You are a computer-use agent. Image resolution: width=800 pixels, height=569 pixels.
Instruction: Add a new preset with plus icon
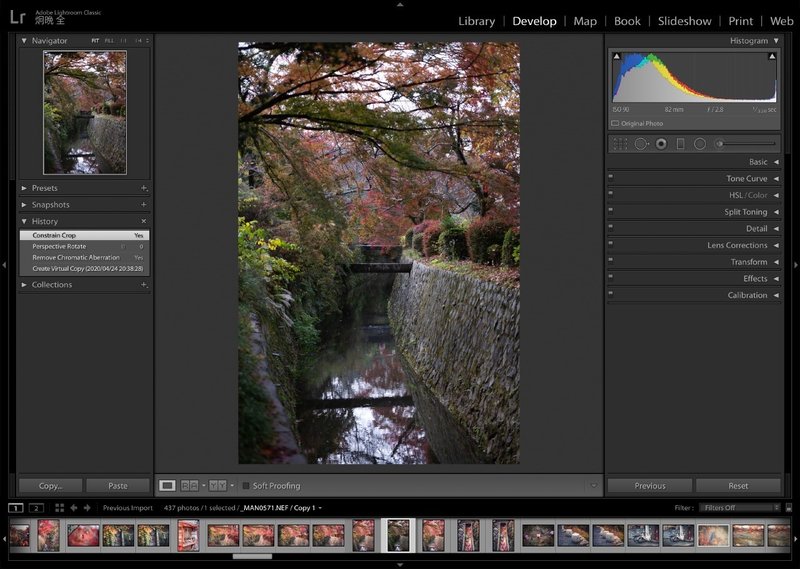click(x=144, y=188)
